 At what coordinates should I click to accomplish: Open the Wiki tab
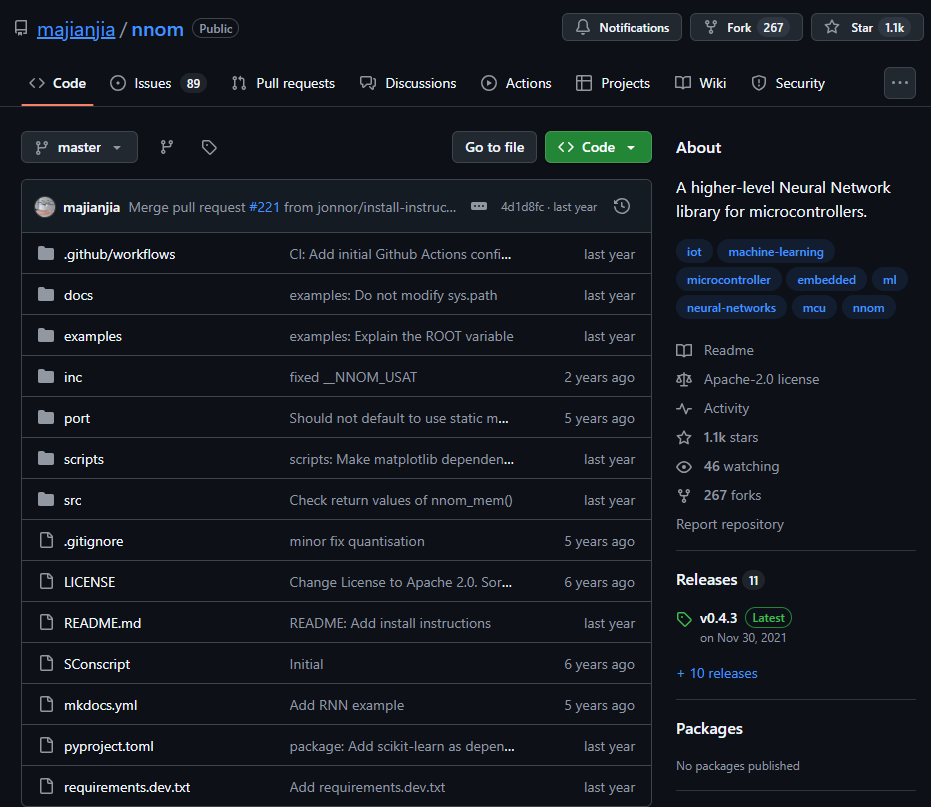(x=701, y=83)
